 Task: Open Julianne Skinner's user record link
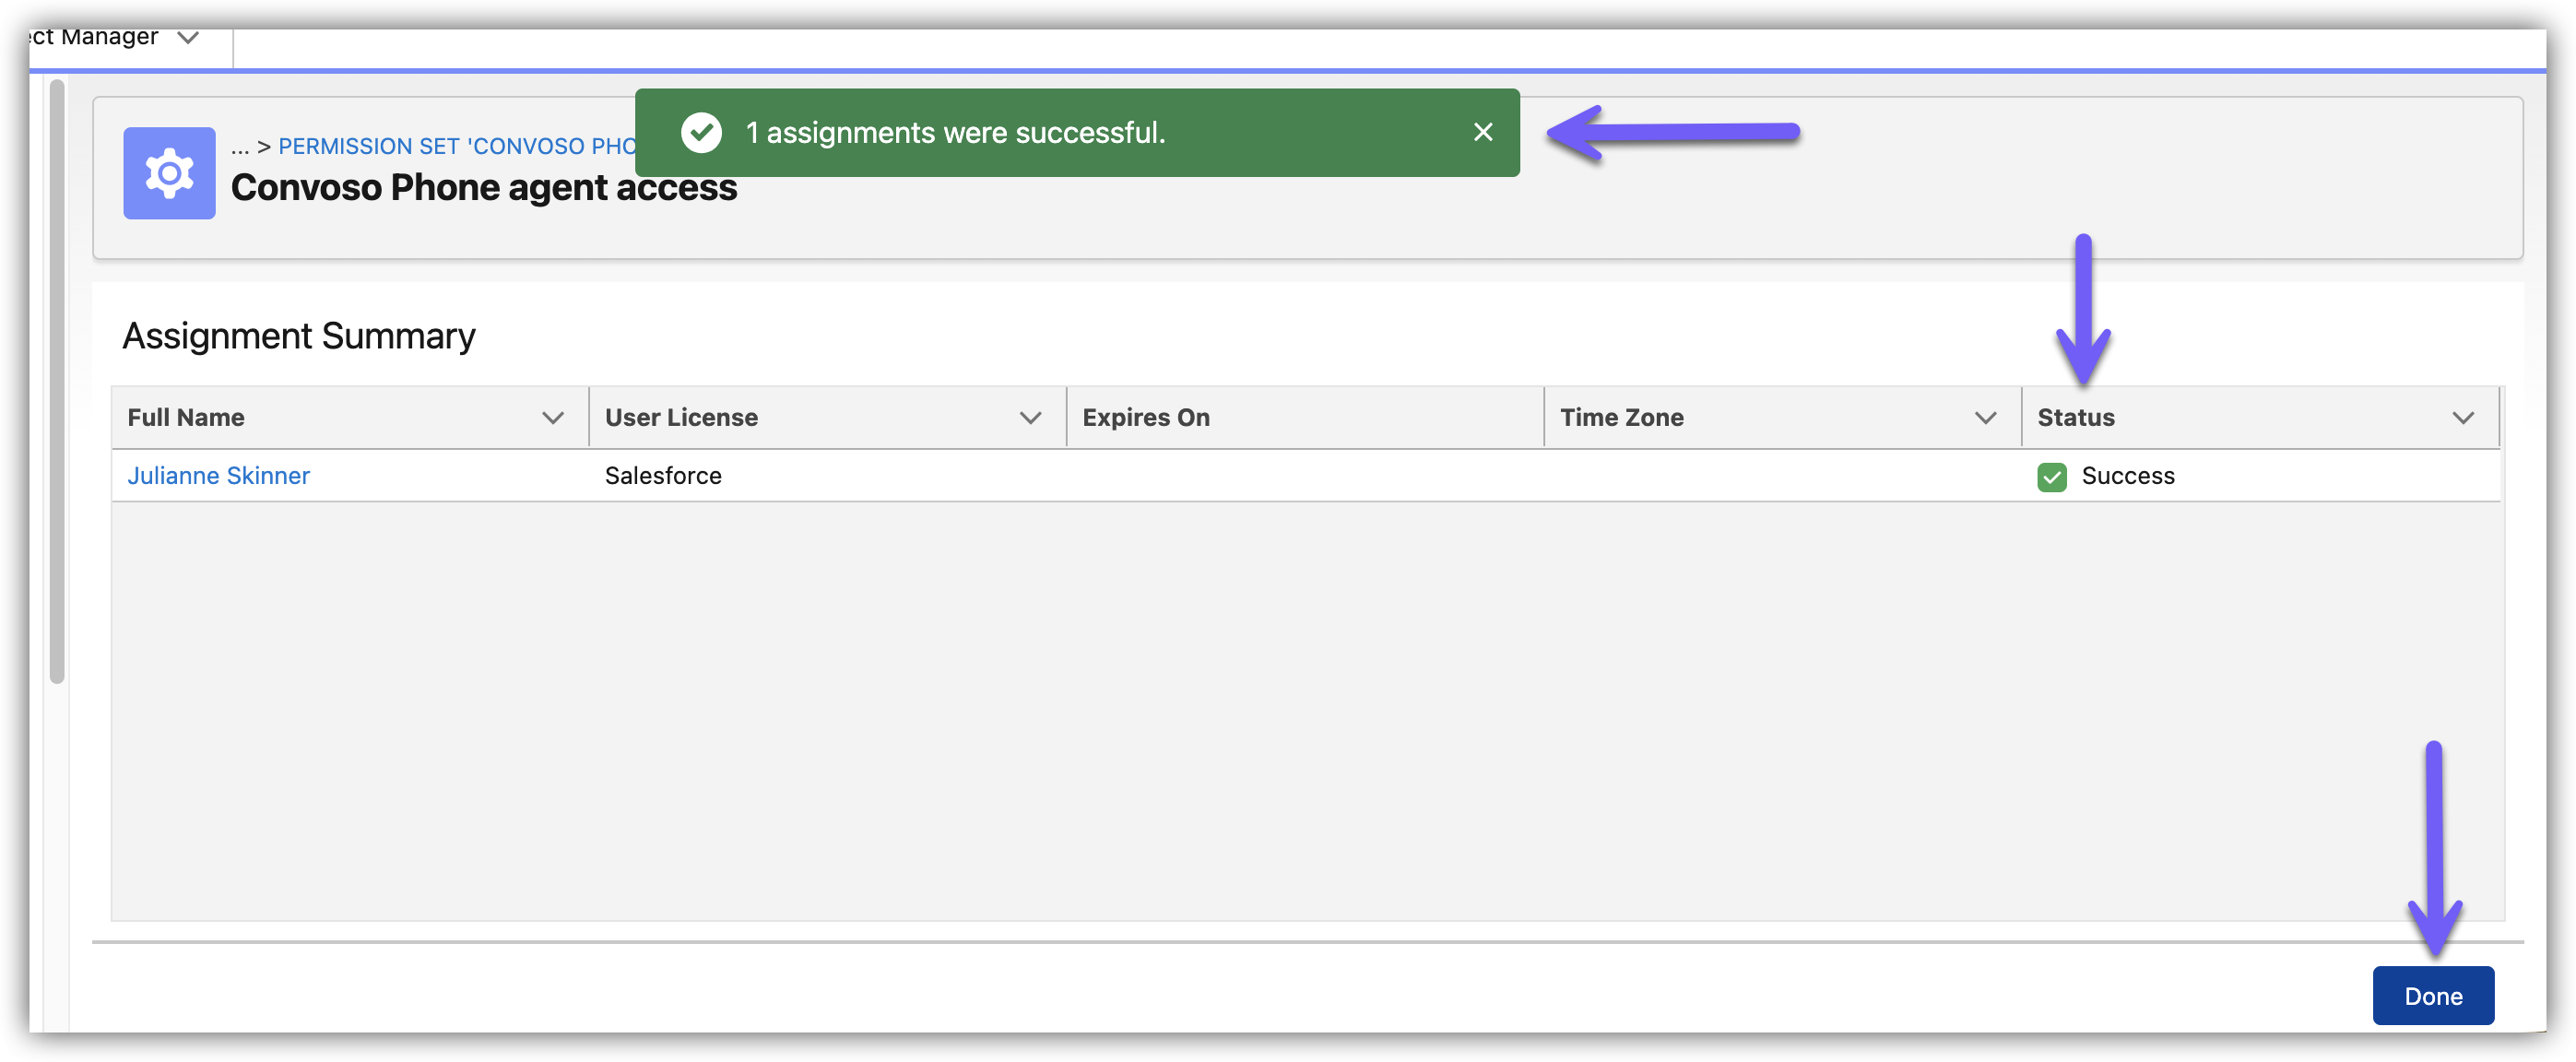[218, 476]
